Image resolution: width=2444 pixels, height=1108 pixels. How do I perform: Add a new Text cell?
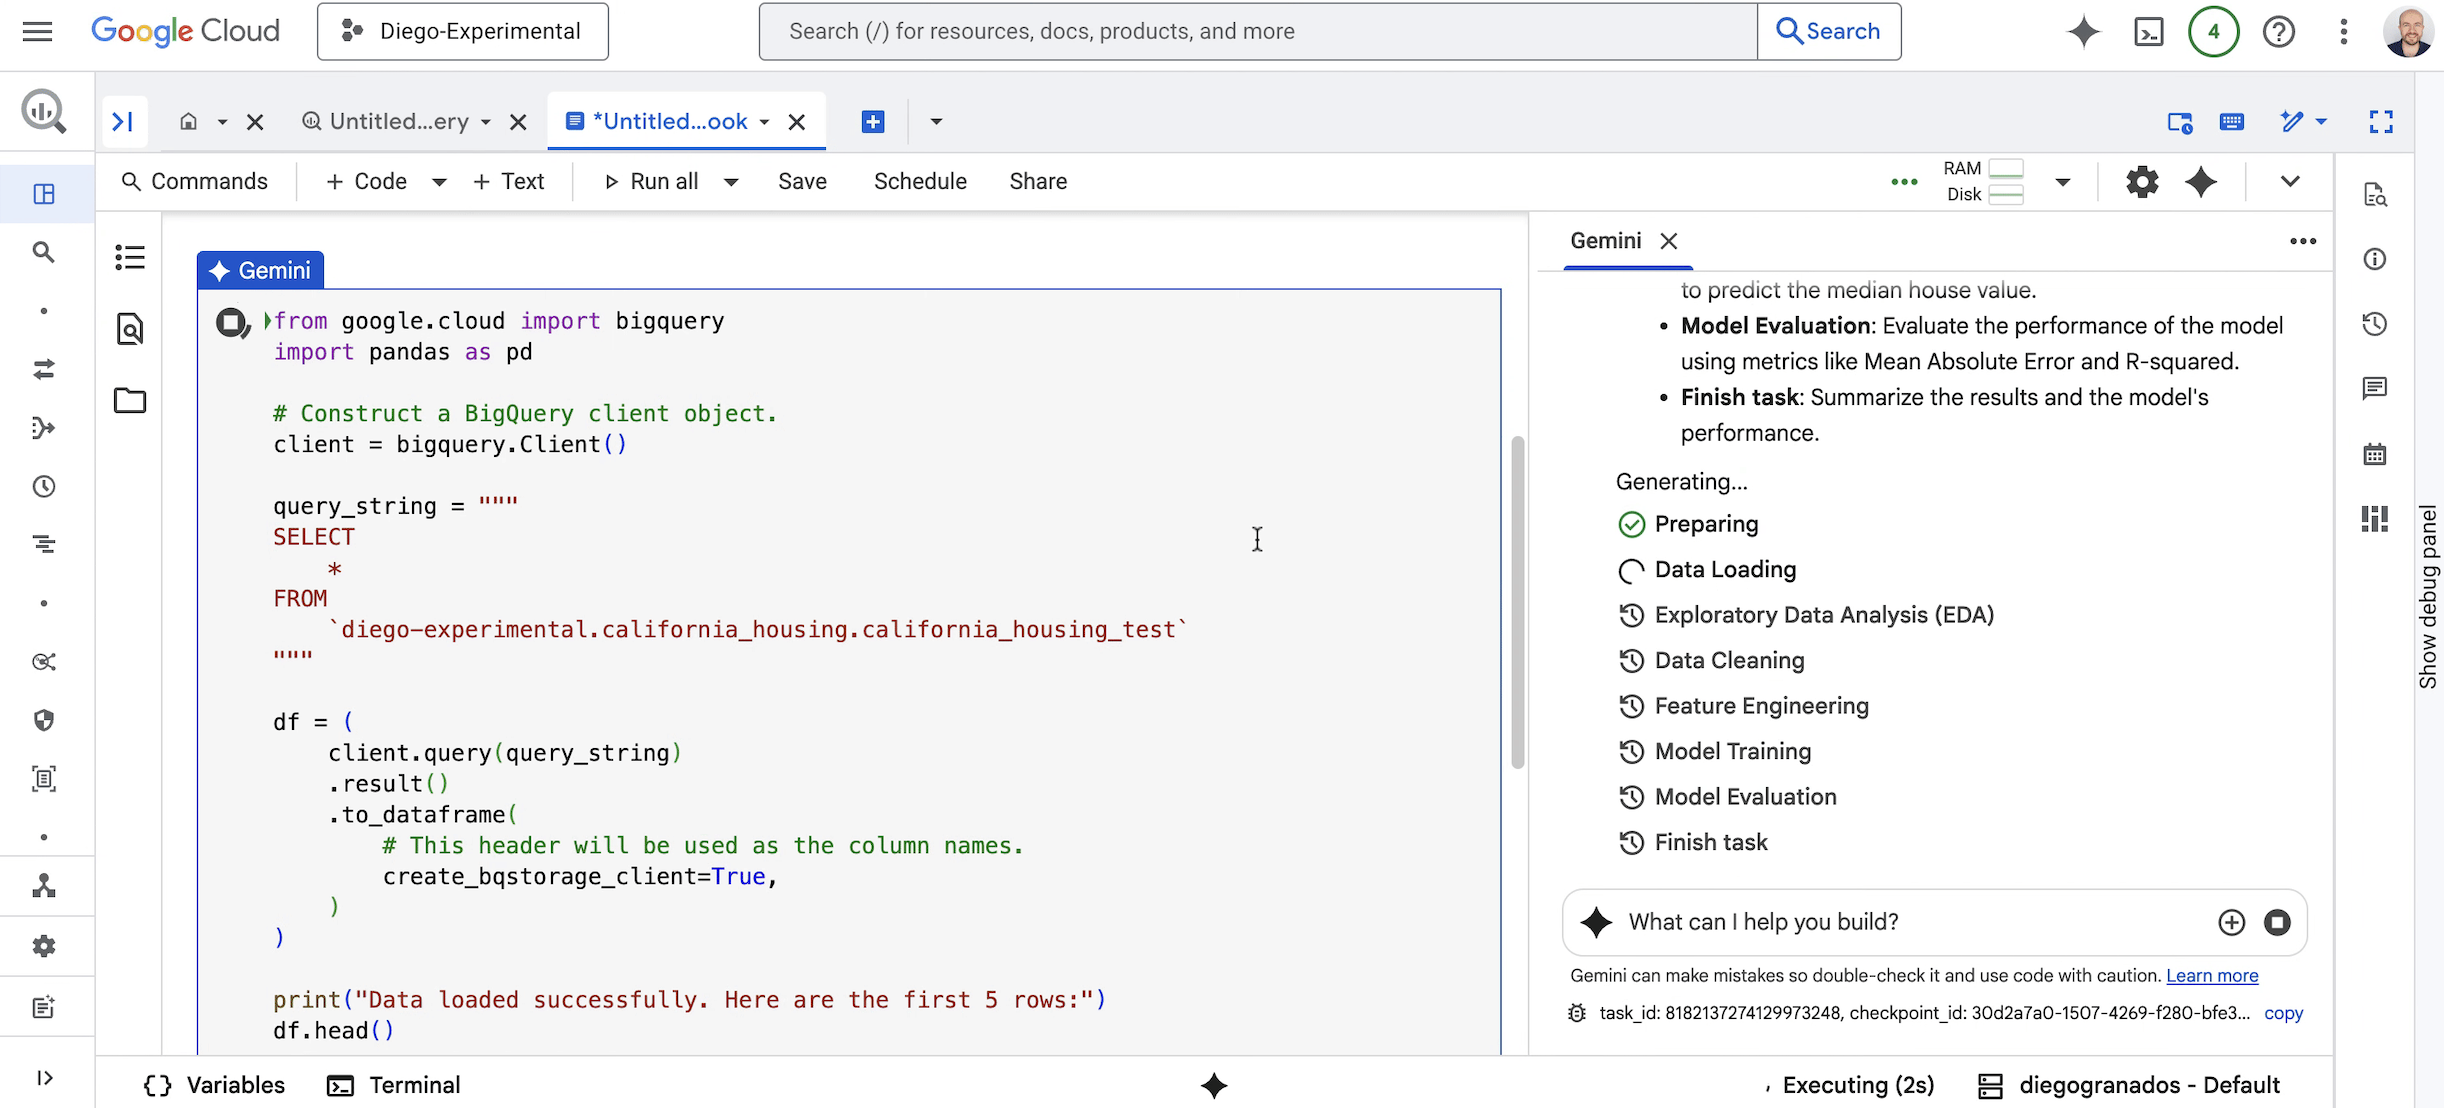tap(508, 181)
